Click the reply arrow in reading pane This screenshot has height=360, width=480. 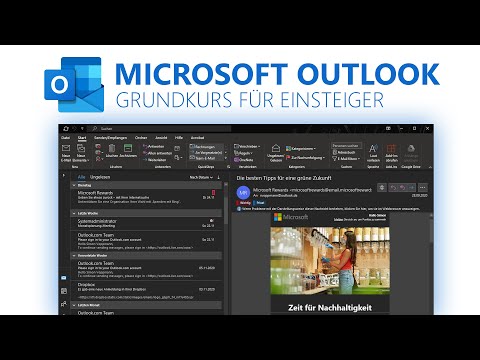point(393,188)
